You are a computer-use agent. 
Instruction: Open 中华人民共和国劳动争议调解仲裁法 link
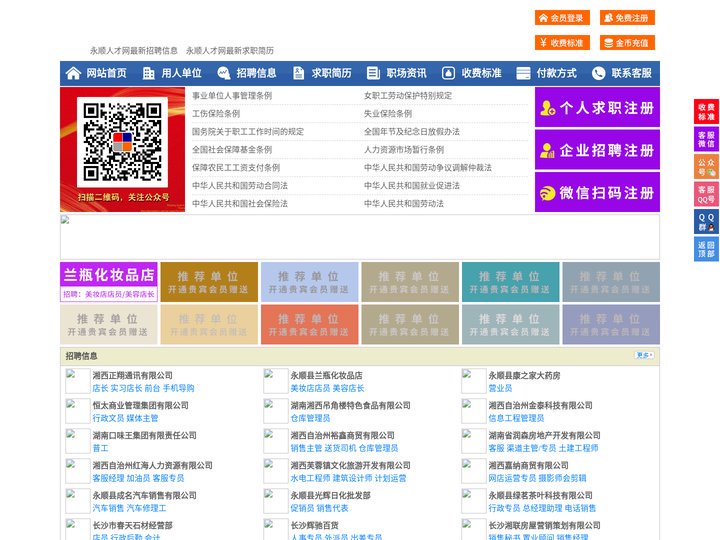(428, 167)
